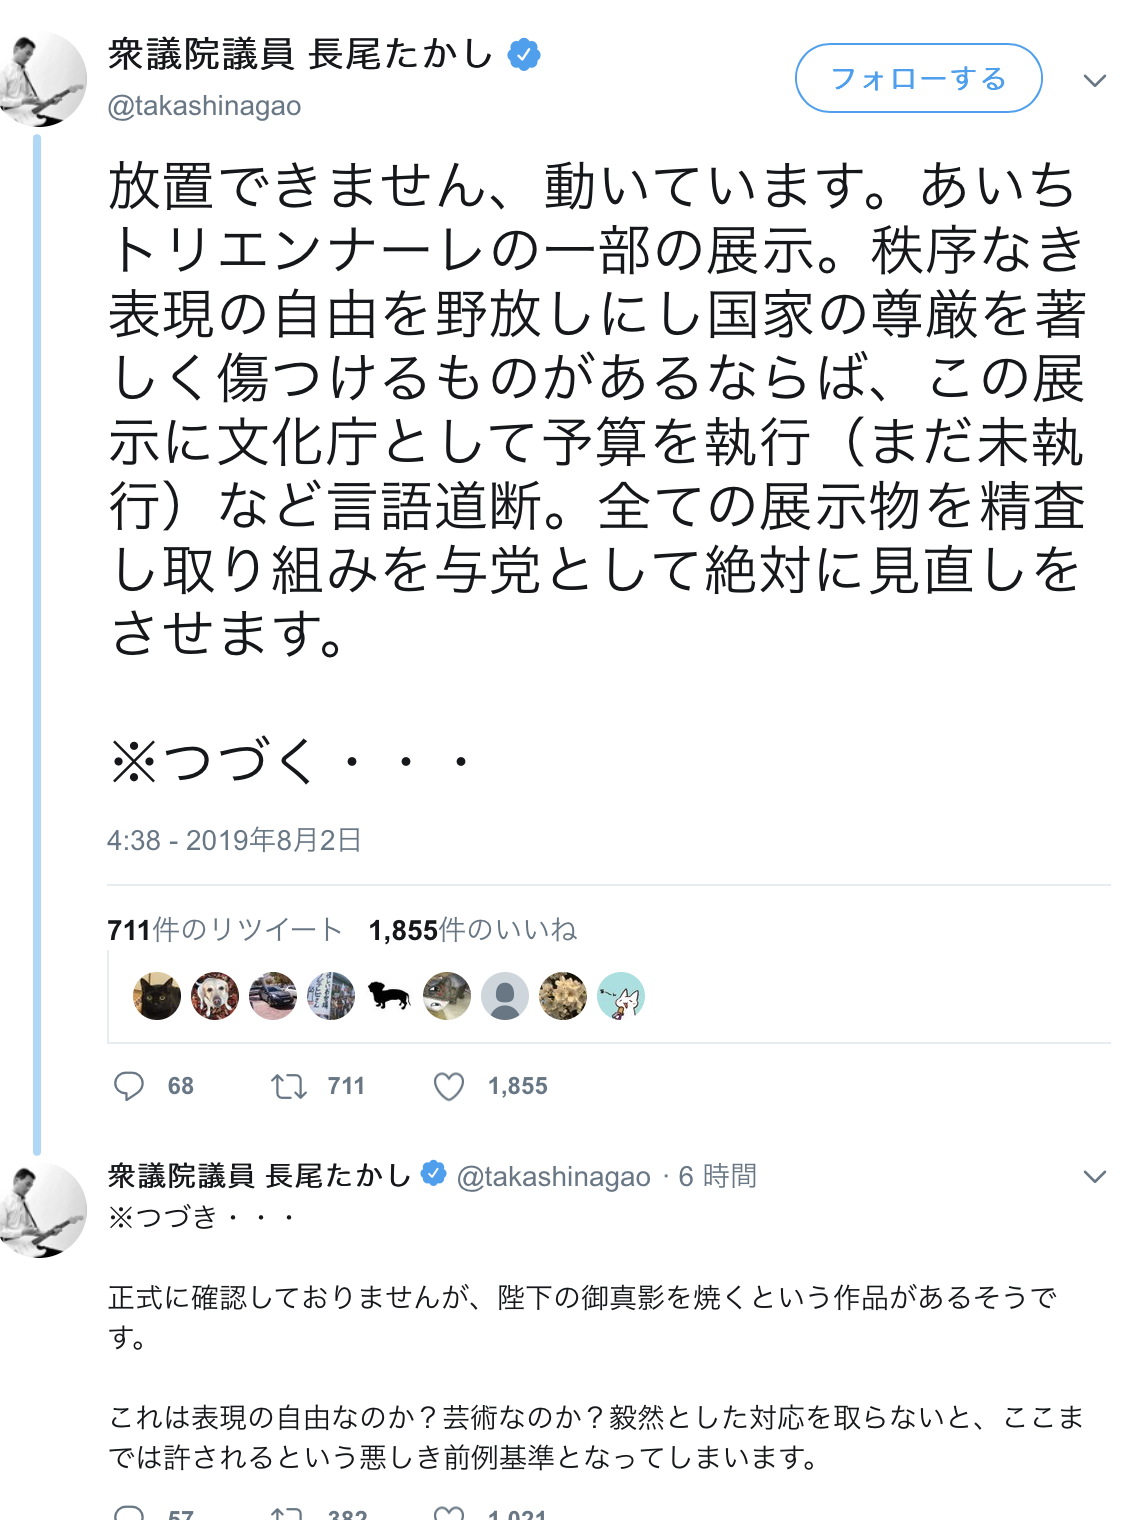Click the reply icon on the first tweet
This screenshot has height=1520, width=1142.
tap(132, 1086)
